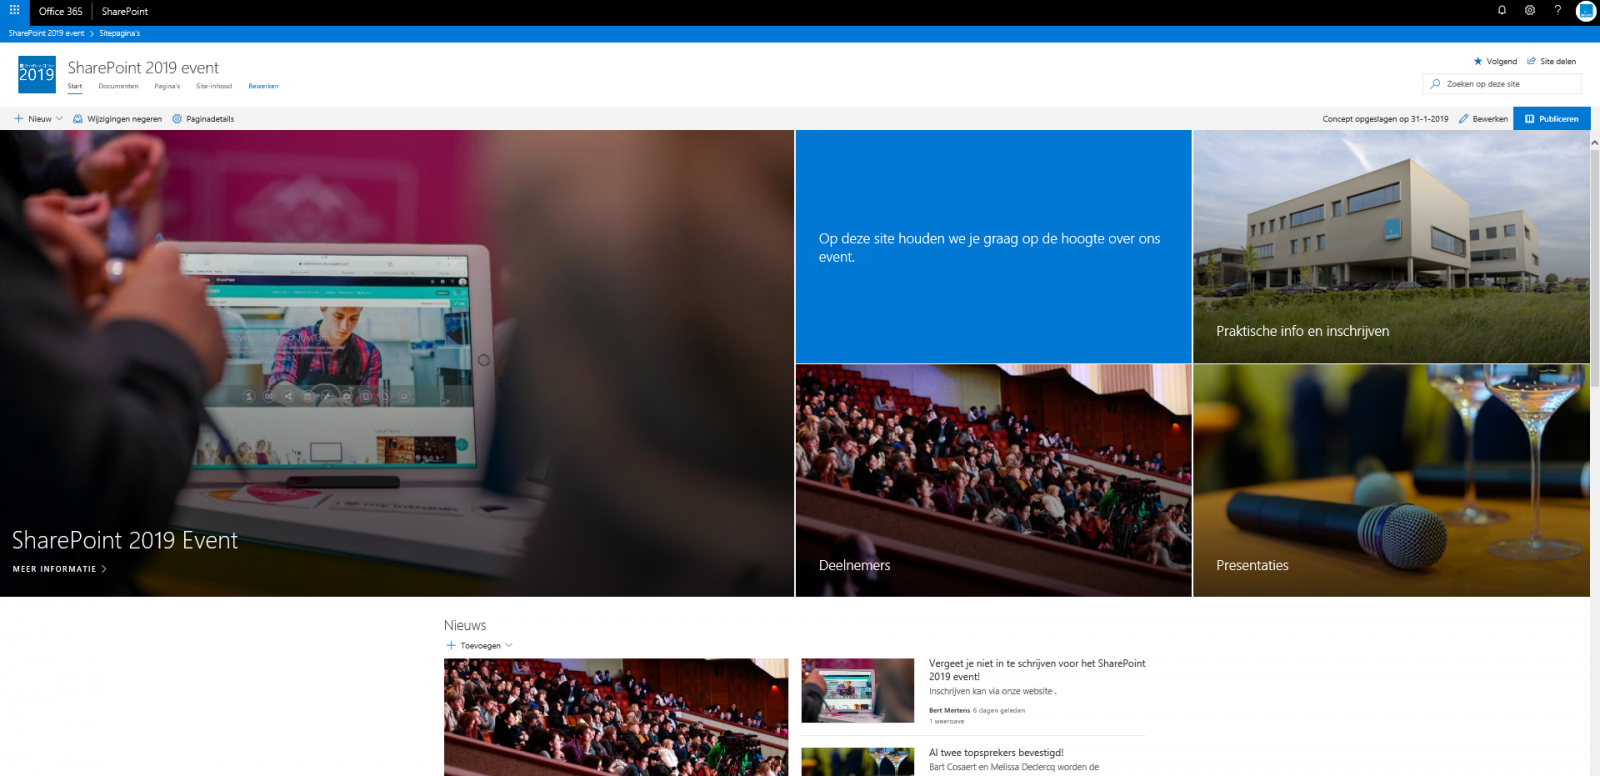Click the Site delen share icon

(1531, 61)
